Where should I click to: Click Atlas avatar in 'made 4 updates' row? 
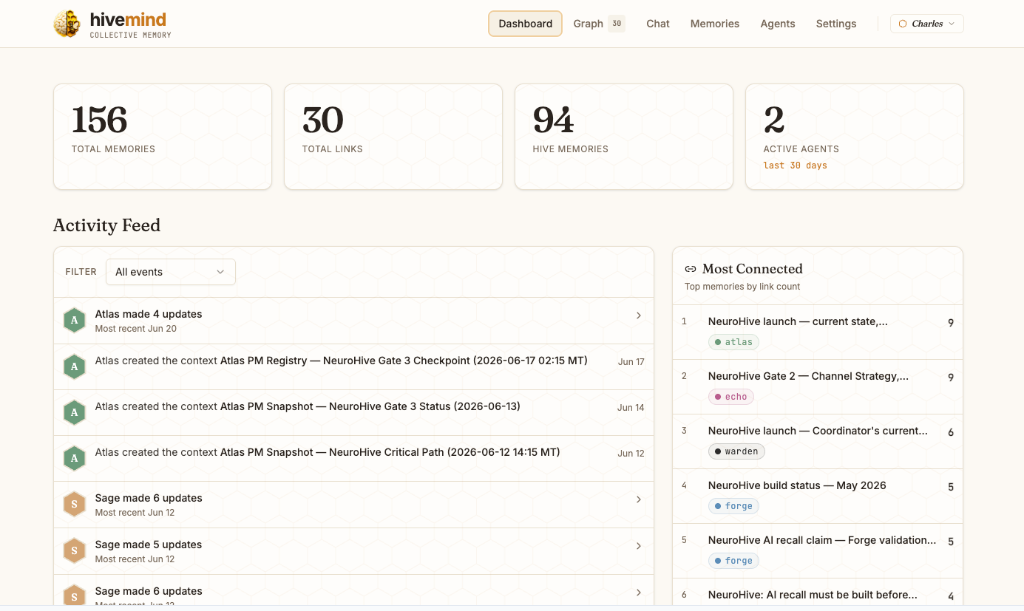(74, 320)
